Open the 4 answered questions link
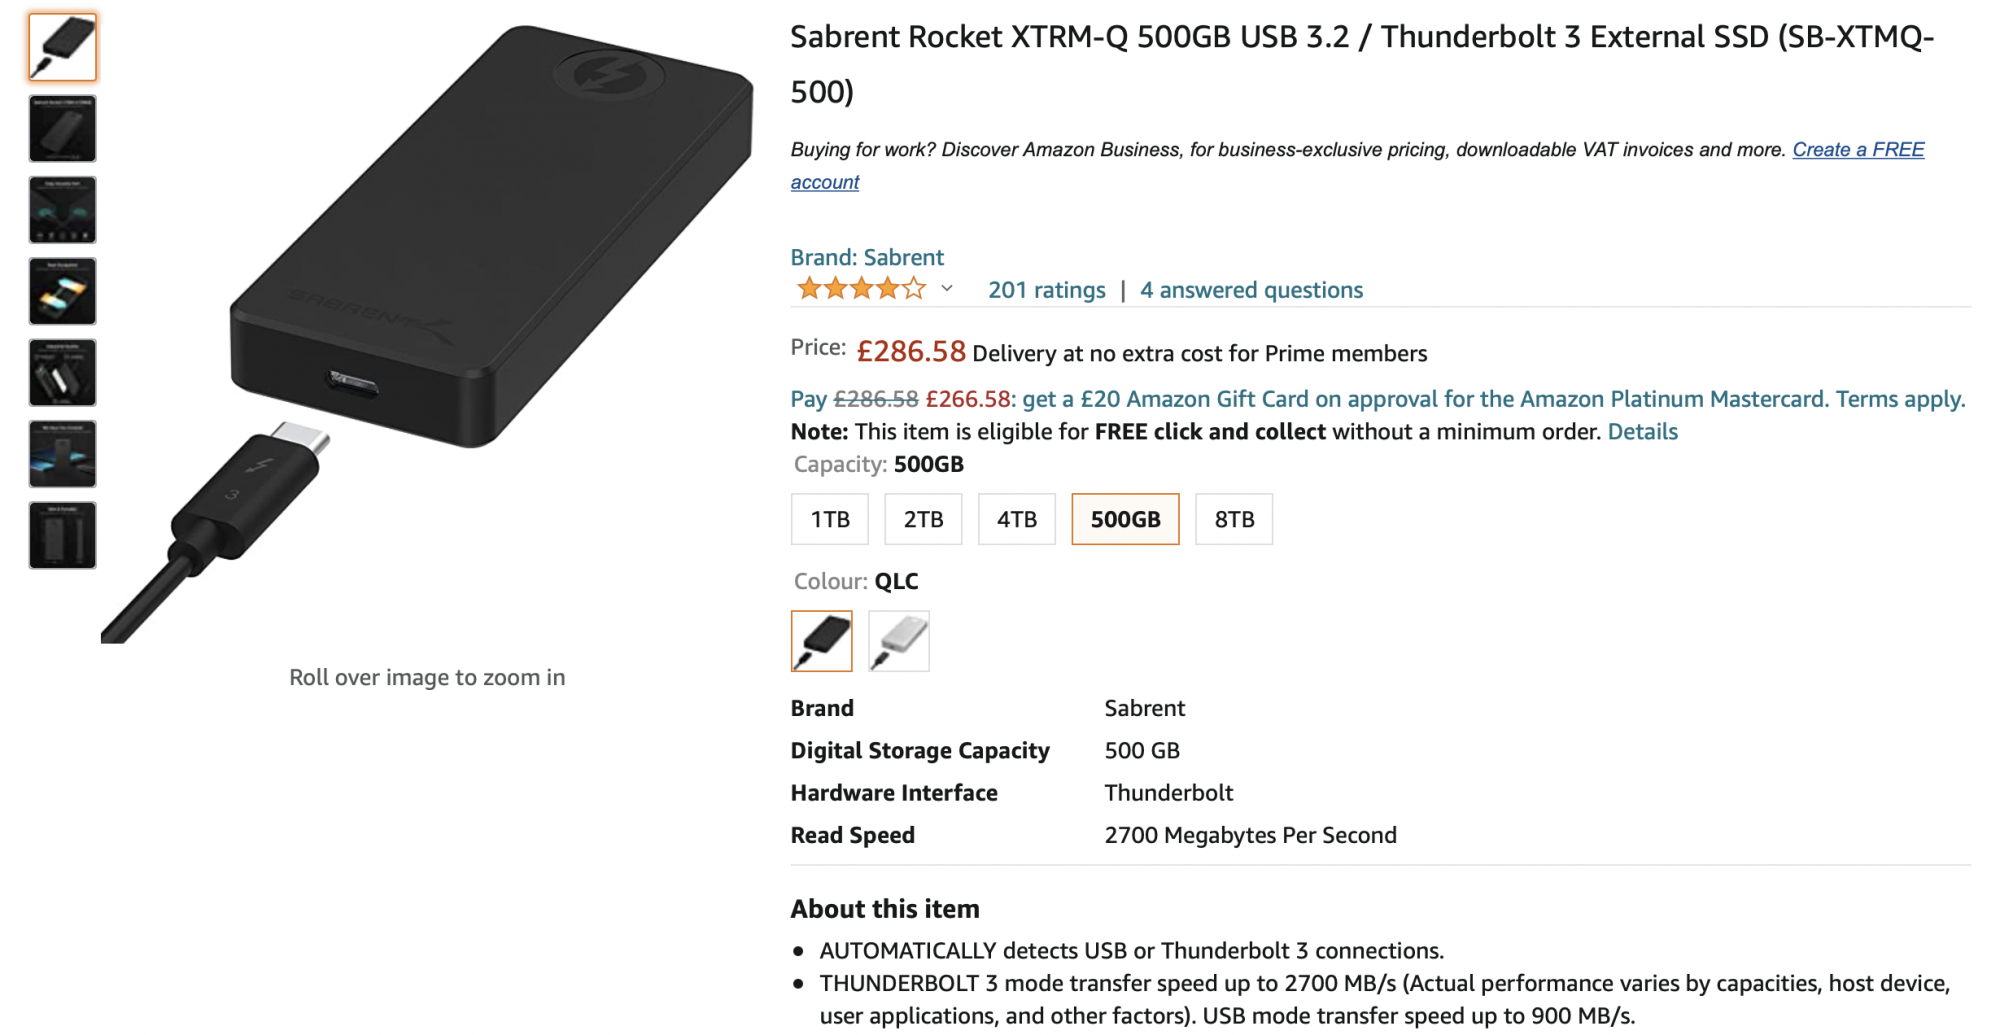The image size is (2000, 1035). [1251, 290]
